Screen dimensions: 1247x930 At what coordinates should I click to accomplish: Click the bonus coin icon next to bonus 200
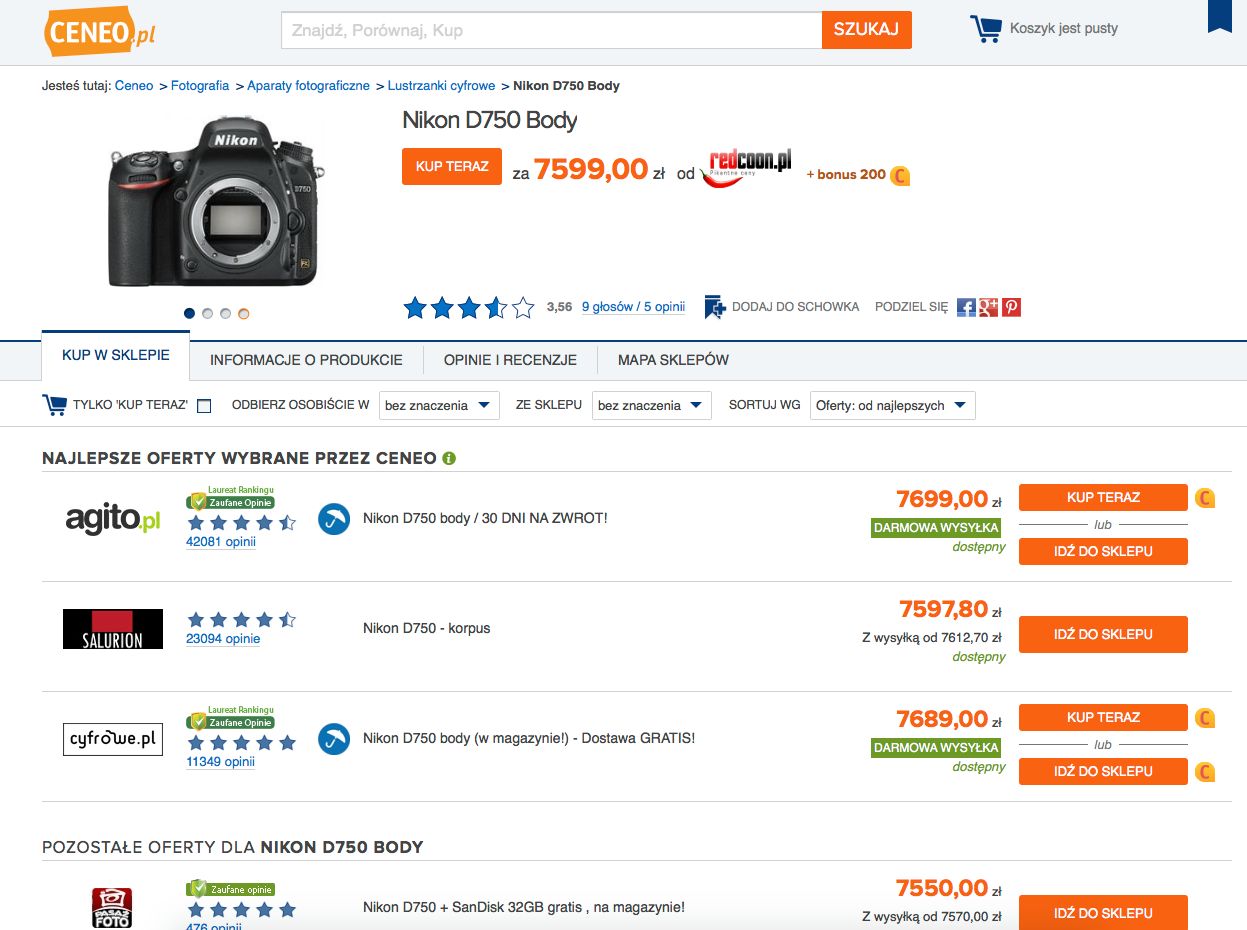(x=900, y=176)
